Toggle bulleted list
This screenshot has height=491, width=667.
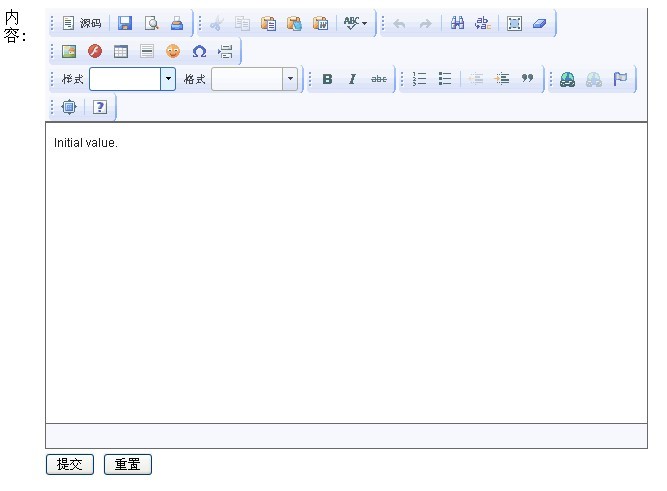click(x=445, y=79)
